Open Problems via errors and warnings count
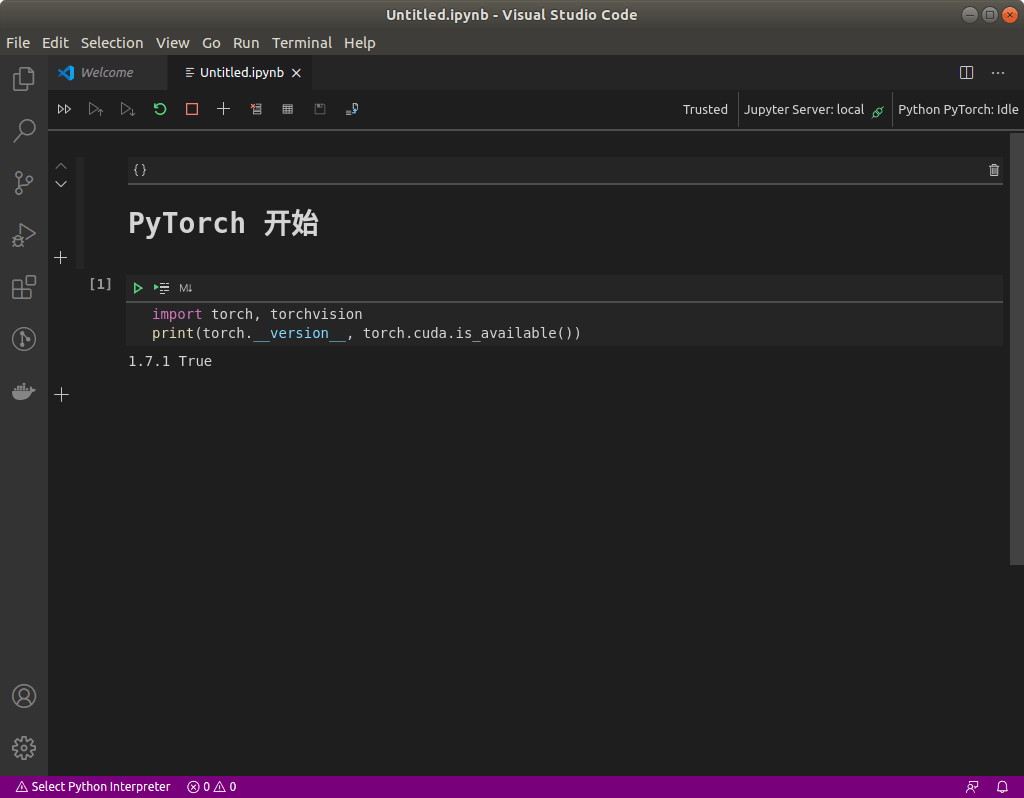The image size is (1024, 798). click(212, 787)
